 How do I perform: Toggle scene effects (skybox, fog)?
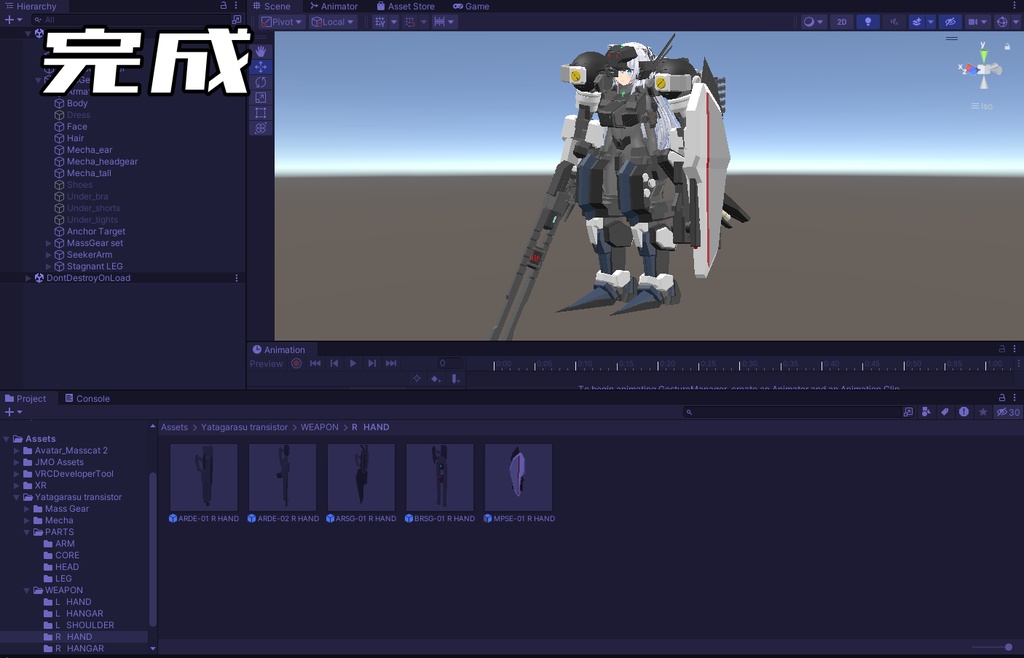point(917,22)
